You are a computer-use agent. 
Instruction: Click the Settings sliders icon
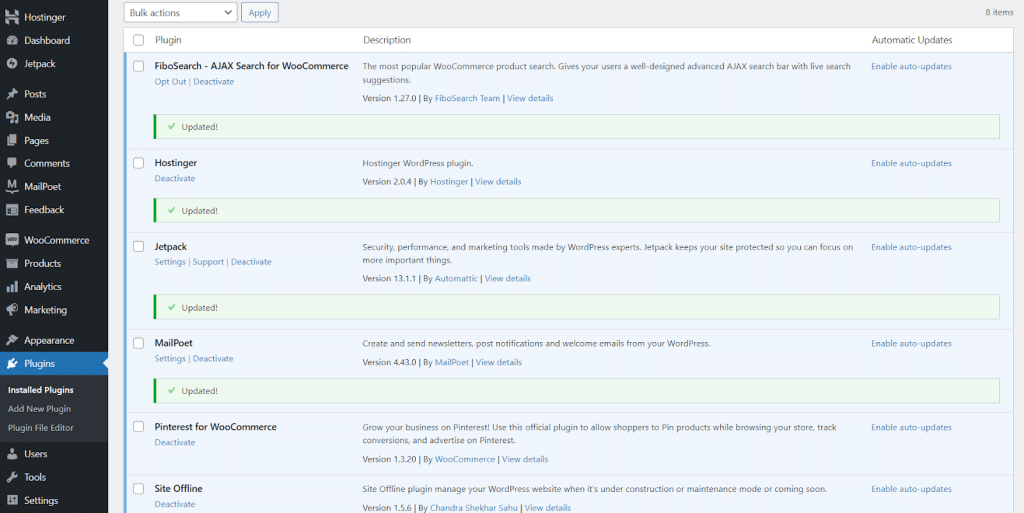coord(12,501)
